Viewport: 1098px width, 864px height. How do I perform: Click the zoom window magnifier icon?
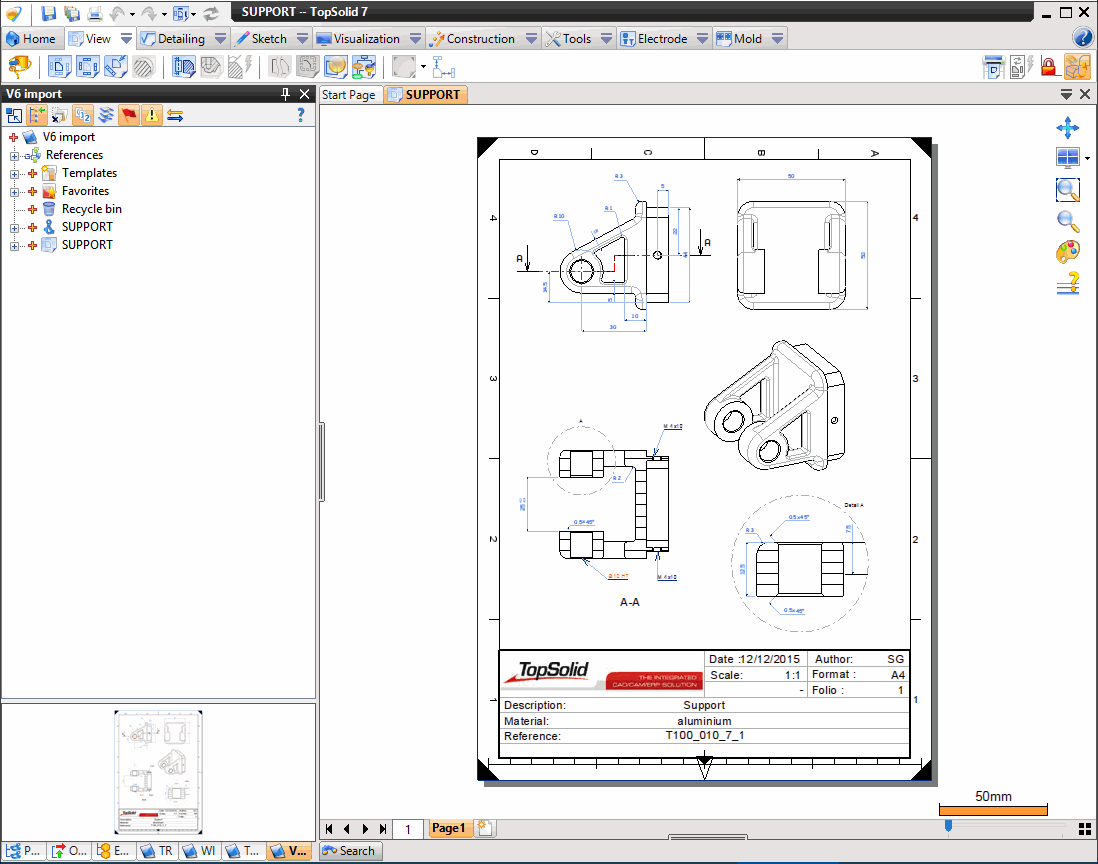[x=1067, y=189]
